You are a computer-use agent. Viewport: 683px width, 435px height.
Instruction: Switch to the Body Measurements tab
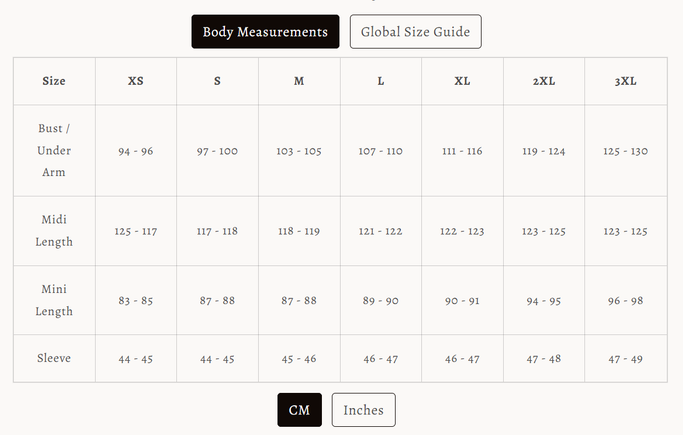(x=265, y=32)
